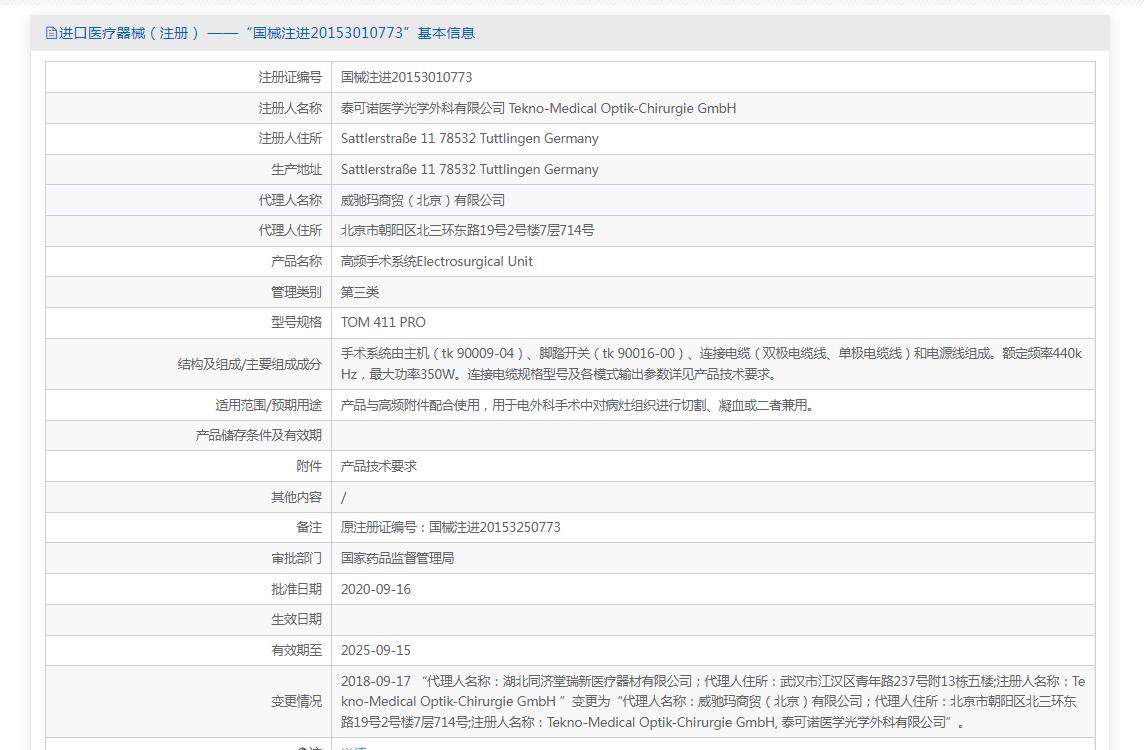Viewport: 1144px width, 750px height.
Task: Click the Sattlerstraße address in 生产地址 row
Action: (470, 169)
